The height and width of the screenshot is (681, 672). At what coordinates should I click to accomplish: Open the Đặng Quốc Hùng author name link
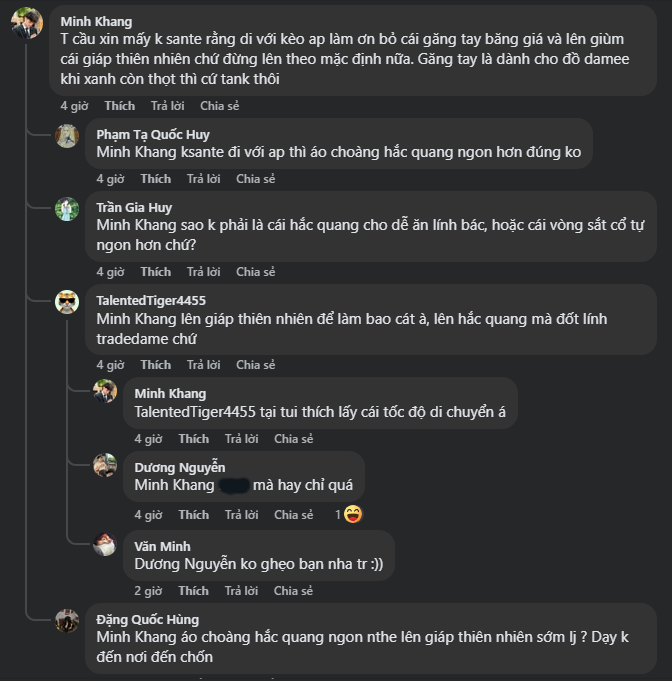[x=147, y=620]
